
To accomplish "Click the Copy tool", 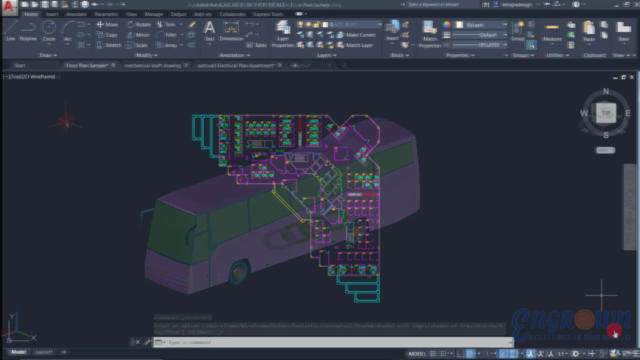I will click(x=107, y=35).
